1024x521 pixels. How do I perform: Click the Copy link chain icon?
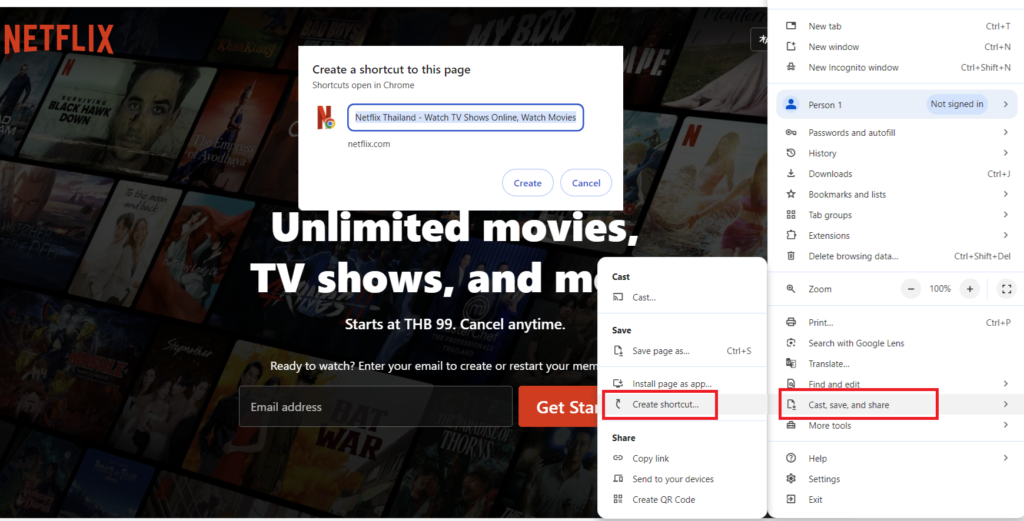coord(618,458)
